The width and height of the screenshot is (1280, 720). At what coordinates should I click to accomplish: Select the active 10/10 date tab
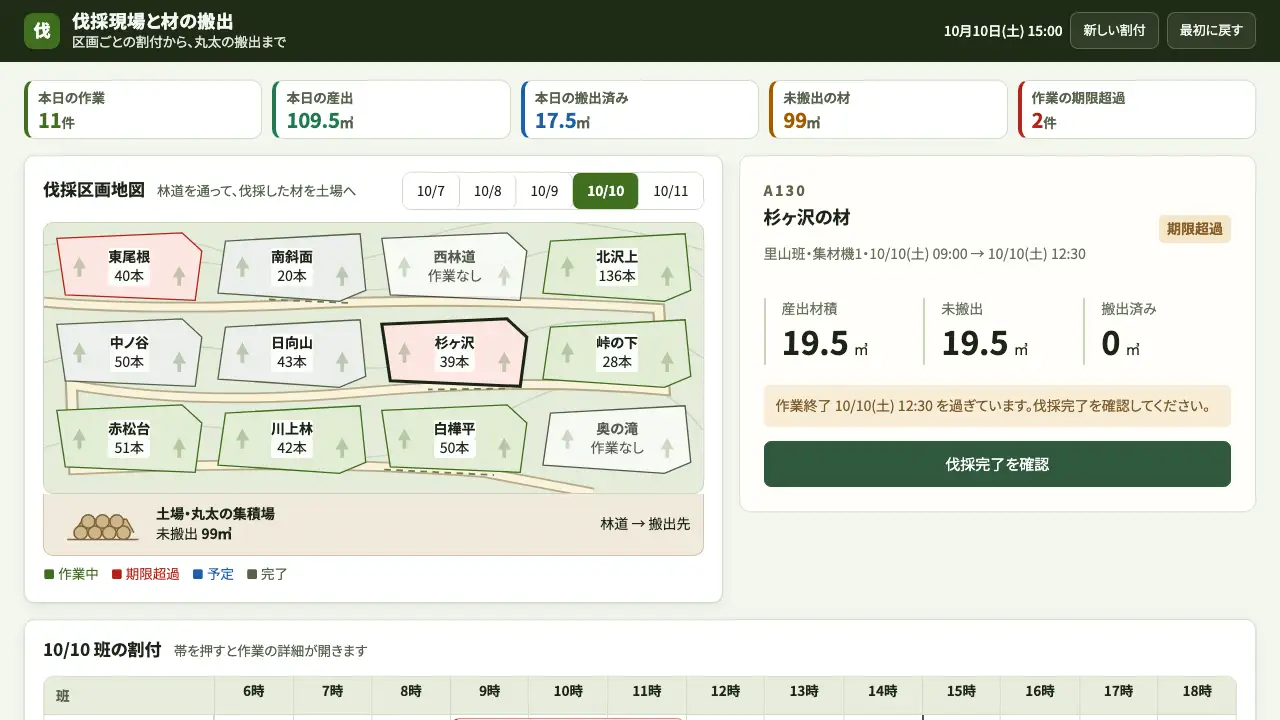[606, 191]
